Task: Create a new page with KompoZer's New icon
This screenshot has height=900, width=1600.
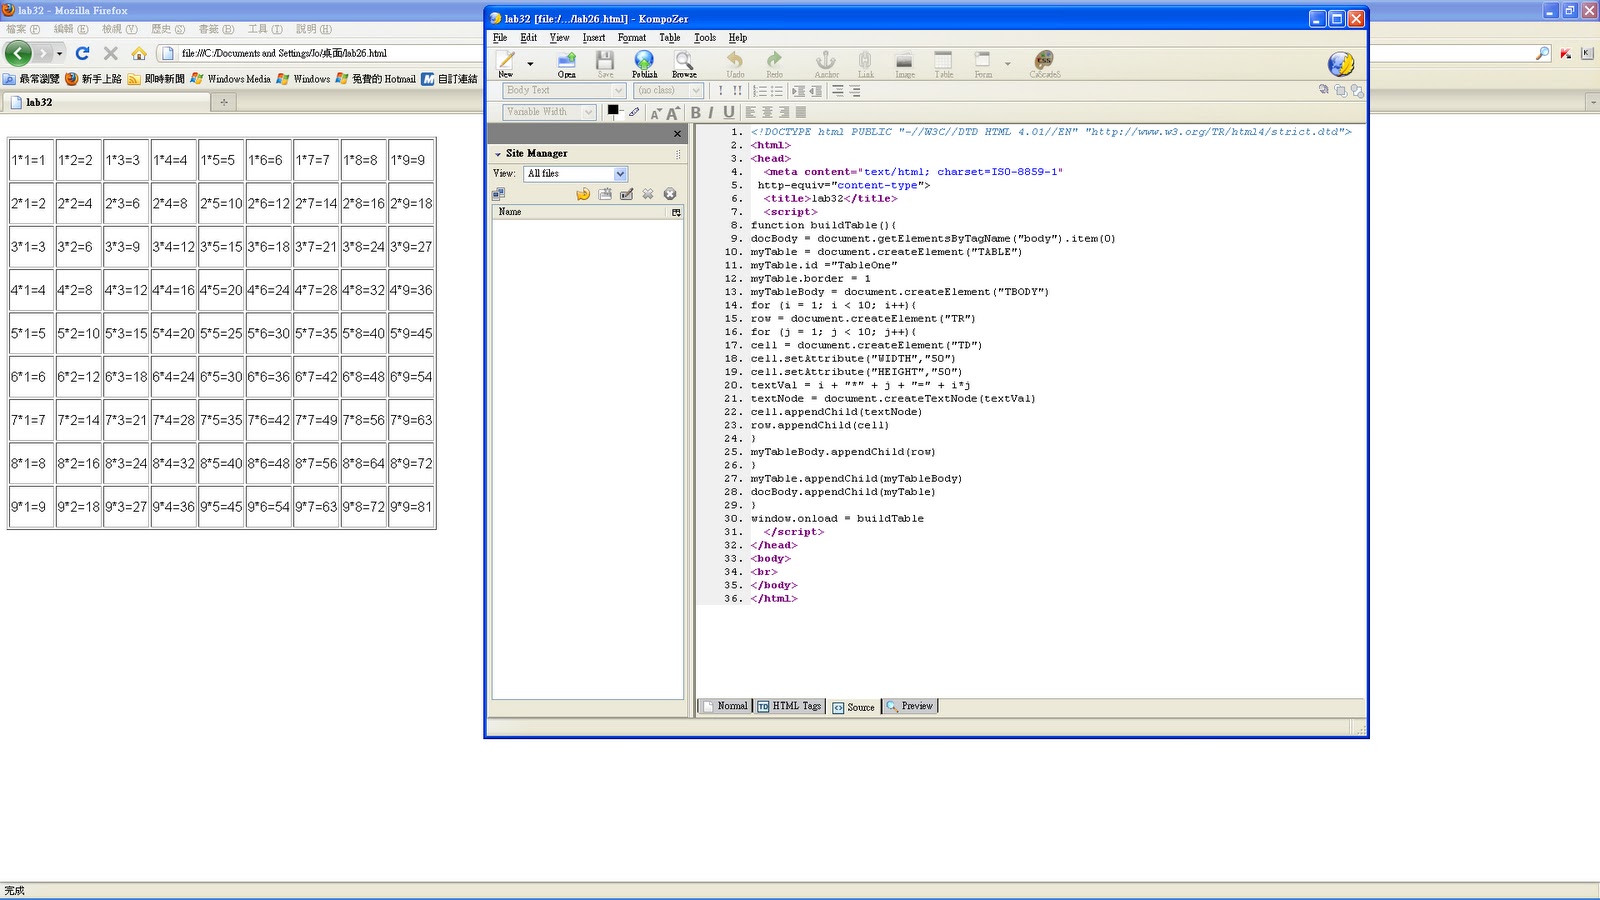Action: (506, 64)
